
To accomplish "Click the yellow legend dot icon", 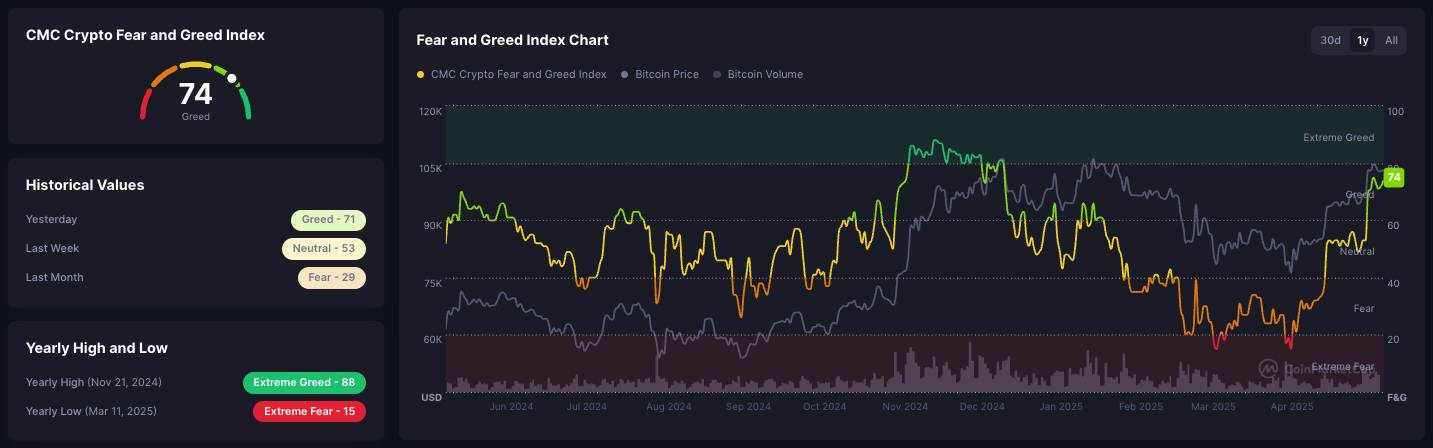I will (x=420, y=75).
